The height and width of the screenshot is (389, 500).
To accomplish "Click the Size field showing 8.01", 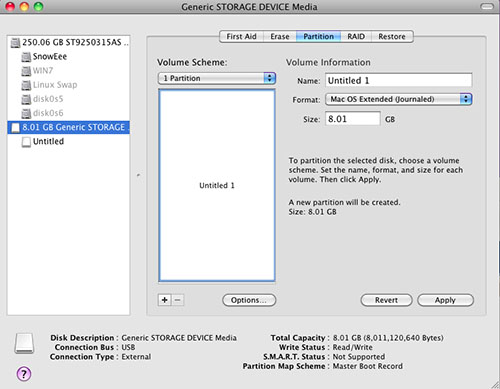I will 353,119.
